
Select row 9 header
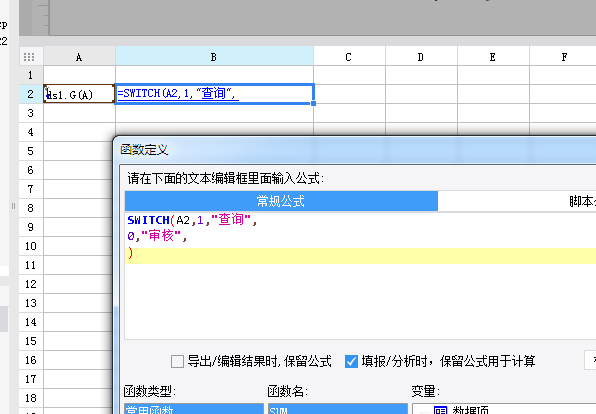pyautogui.click(x=31, y=227)
